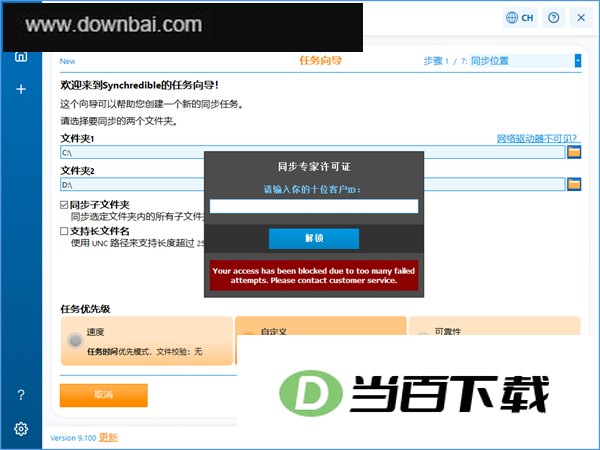Click the blocked access error message
This screenshot has height=450, width=600.
[x=314, y=276]
